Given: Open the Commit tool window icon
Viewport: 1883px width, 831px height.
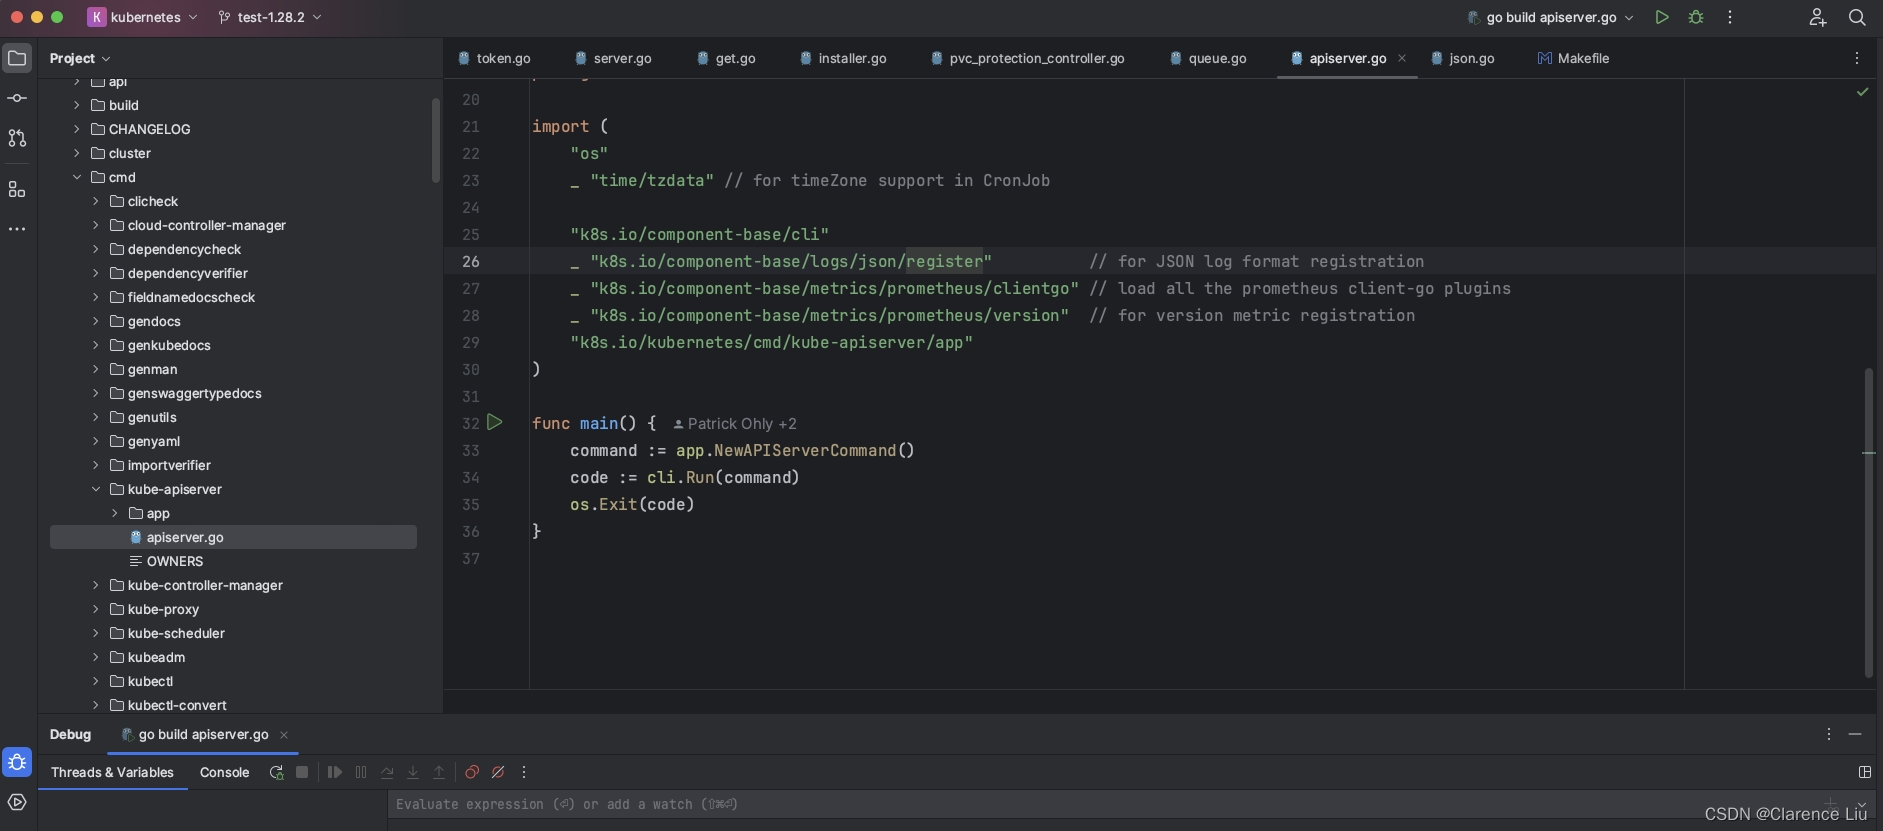Looking at the screenshot, I should pyautogui.click(x=17, y=98).
